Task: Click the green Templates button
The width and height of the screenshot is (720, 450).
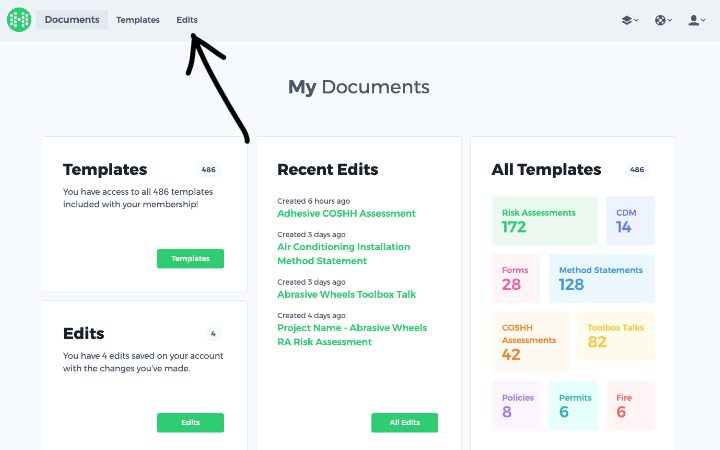Action: [x=190, y=259]
